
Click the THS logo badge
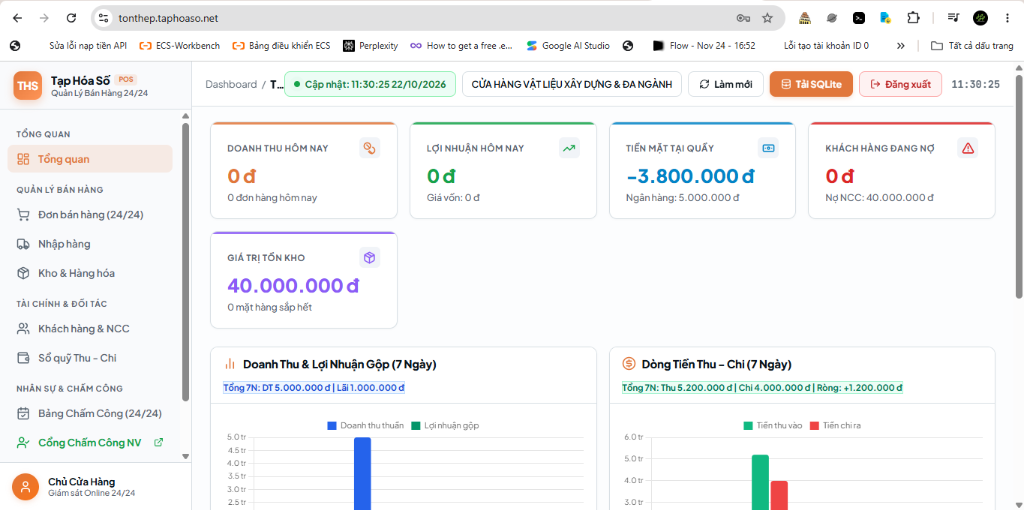pyautogui.click(x=27, y=86)
